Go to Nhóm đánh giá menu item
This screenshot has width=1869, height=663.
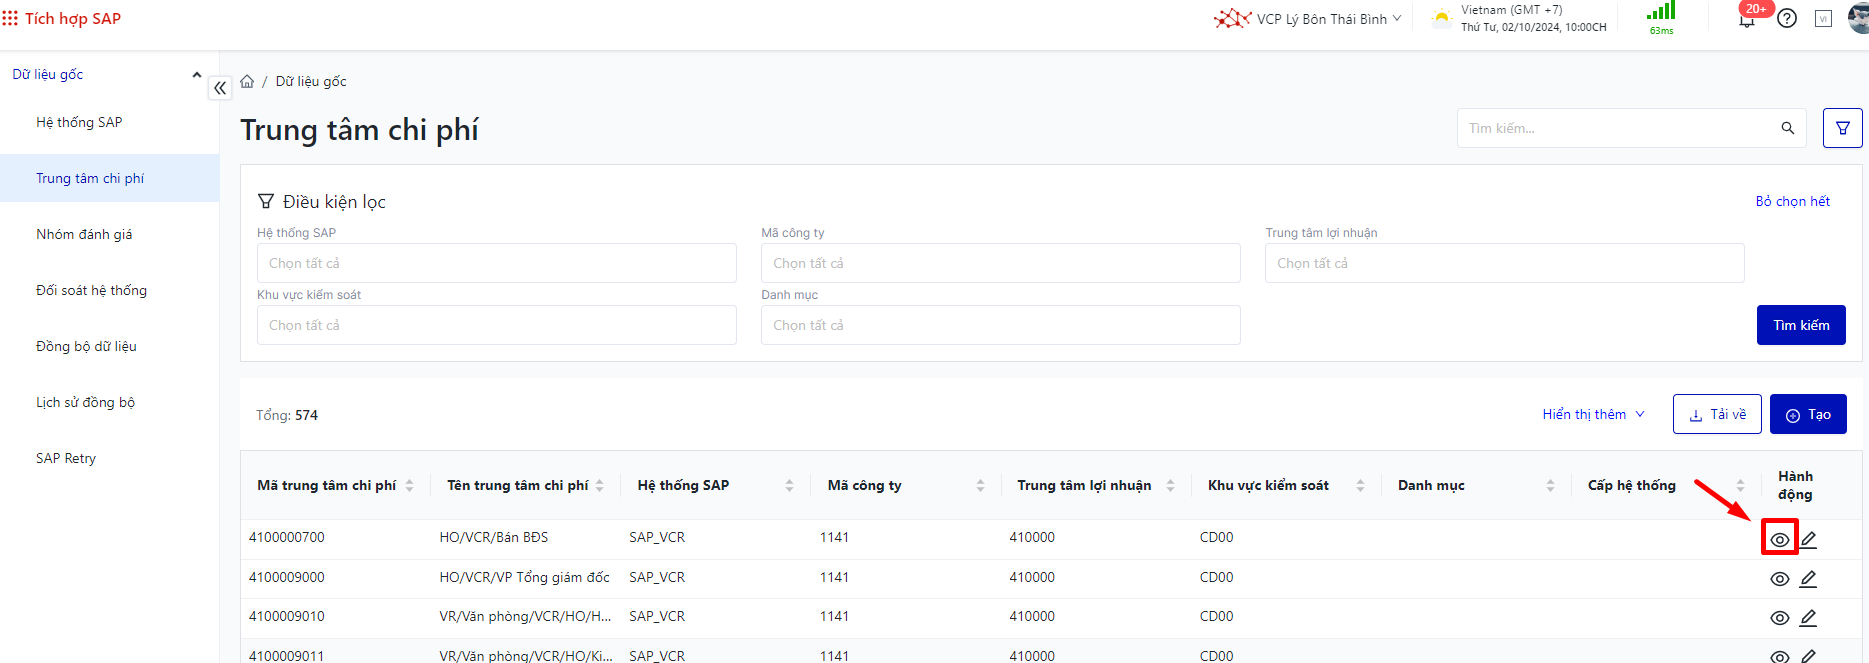click(x=84, y=234)
